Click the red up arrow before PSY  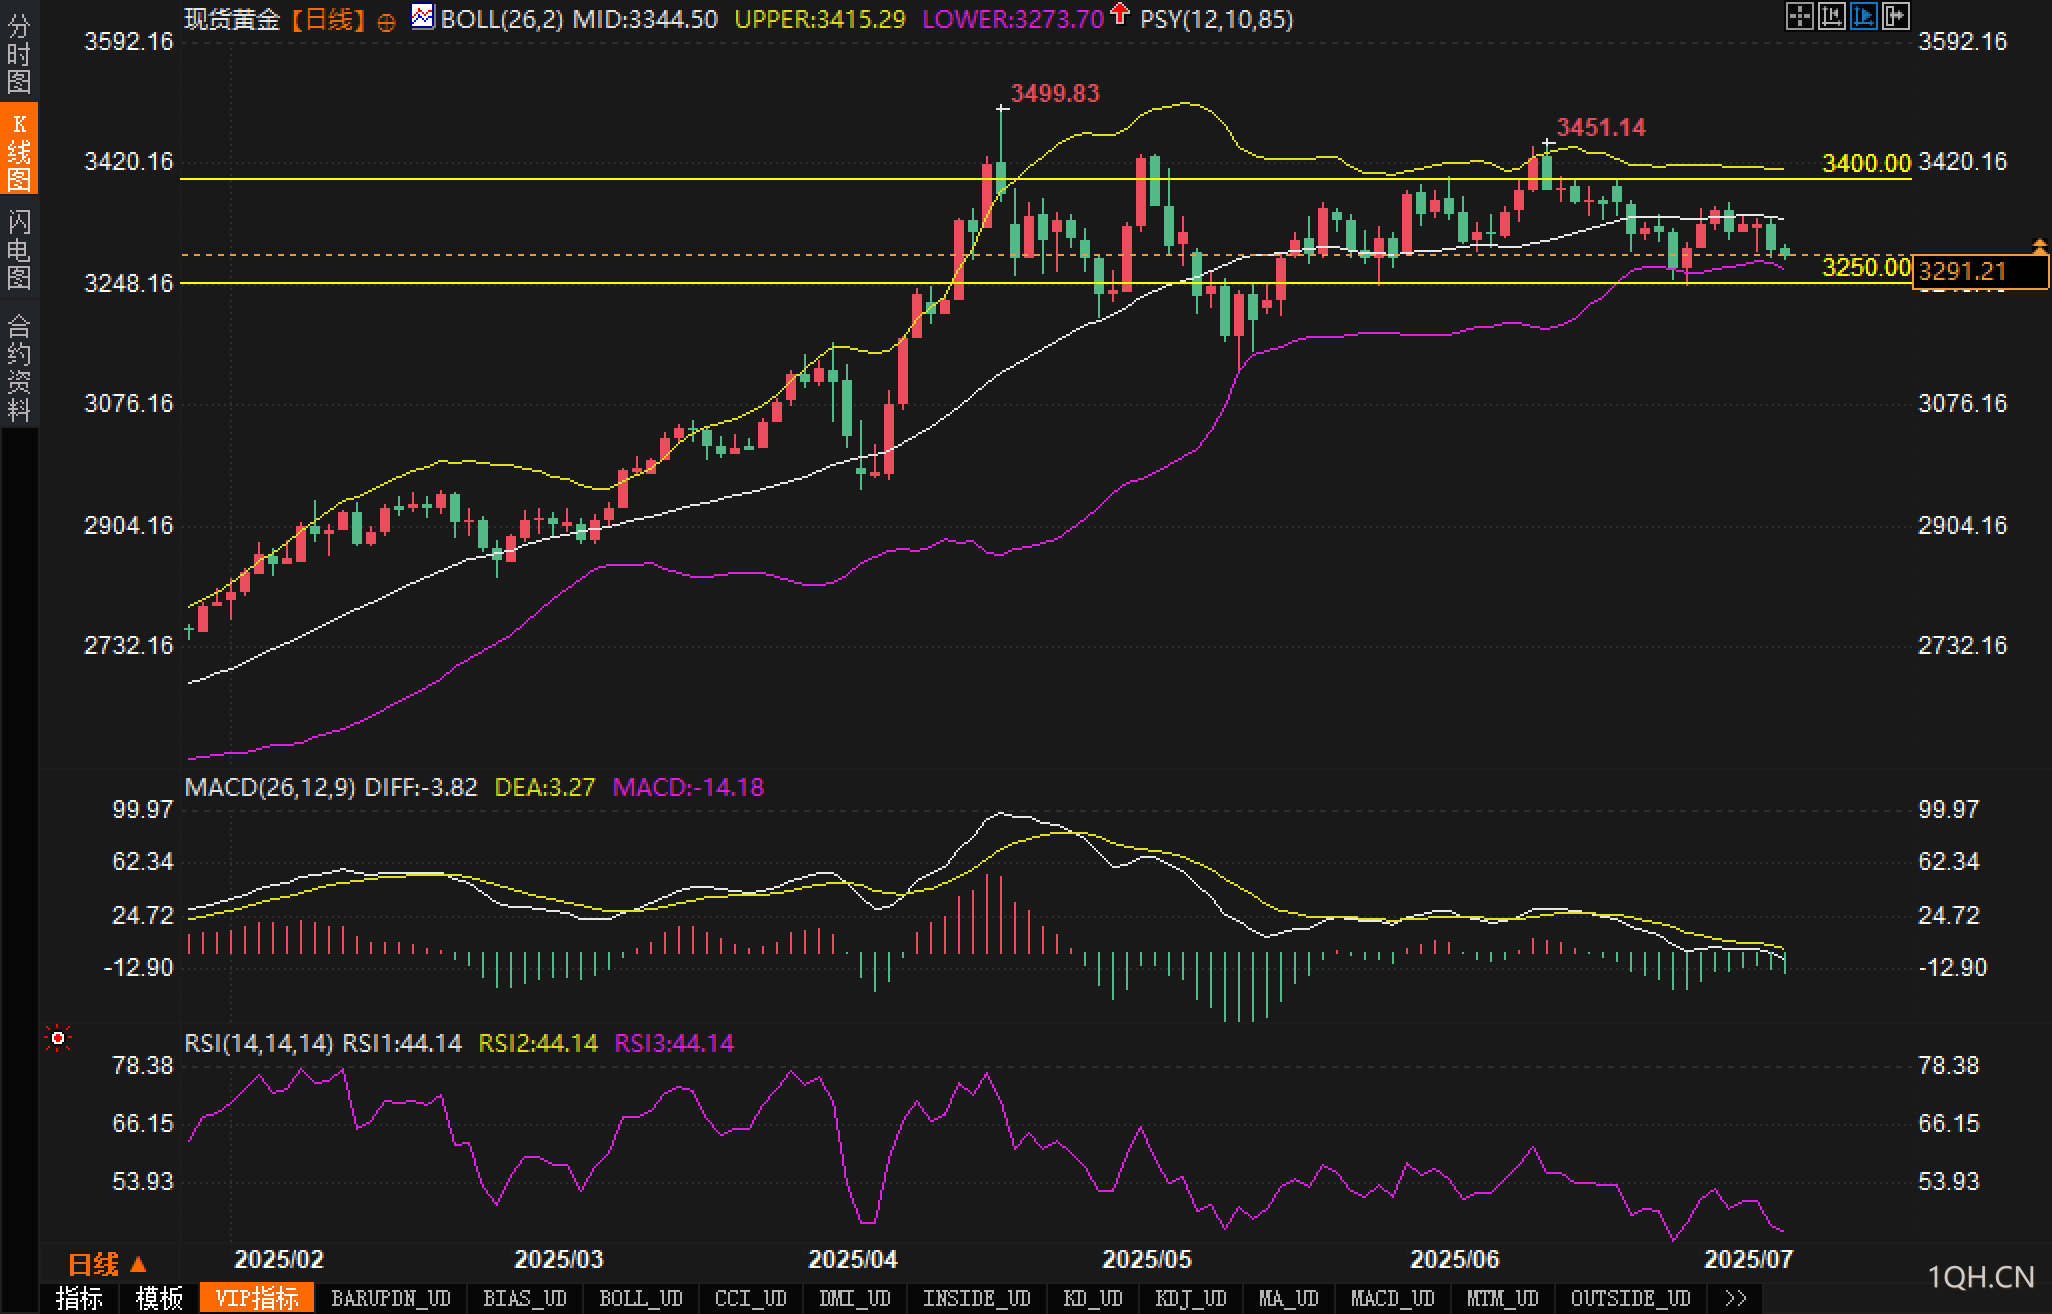[x=1120, y=15]
